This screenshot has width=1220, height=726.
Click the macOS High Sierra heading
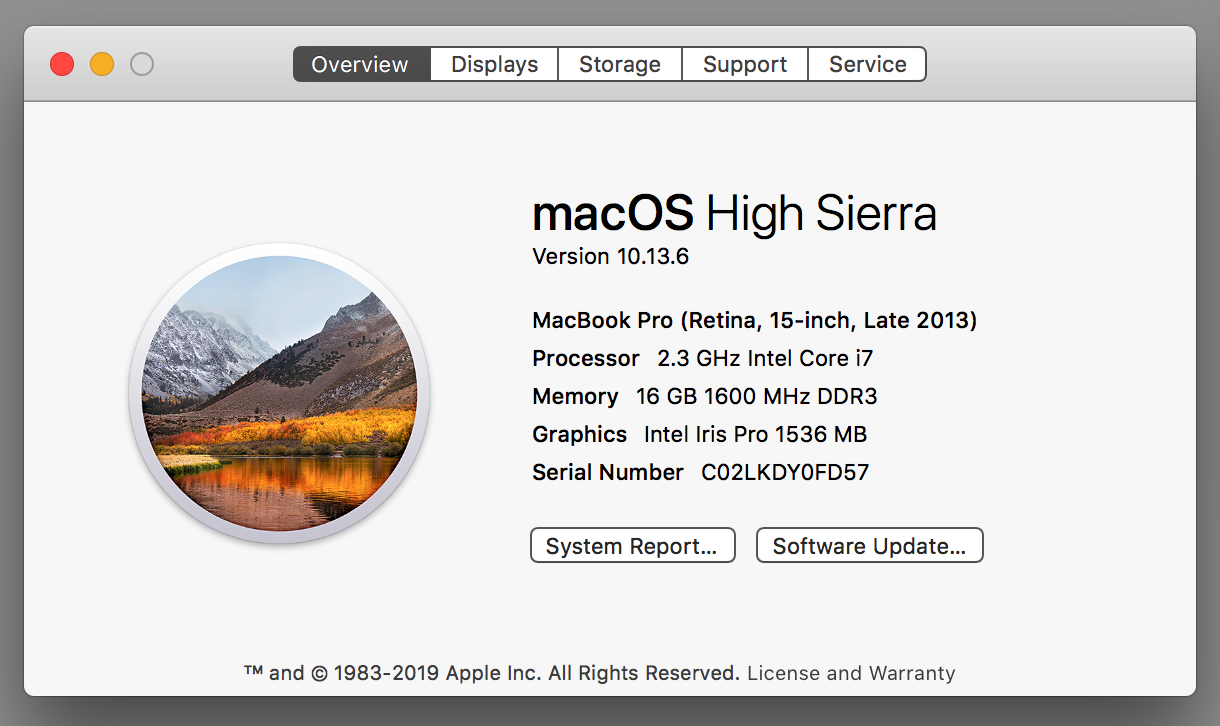point(734,213)
